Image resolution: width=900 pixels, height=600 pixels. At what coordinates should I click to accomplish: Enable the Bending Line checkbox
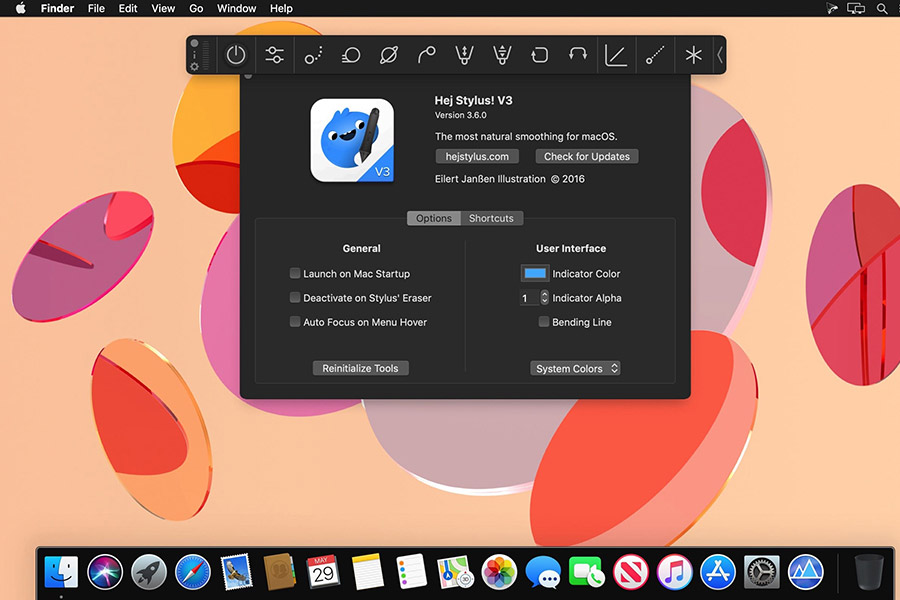point(544,322)
